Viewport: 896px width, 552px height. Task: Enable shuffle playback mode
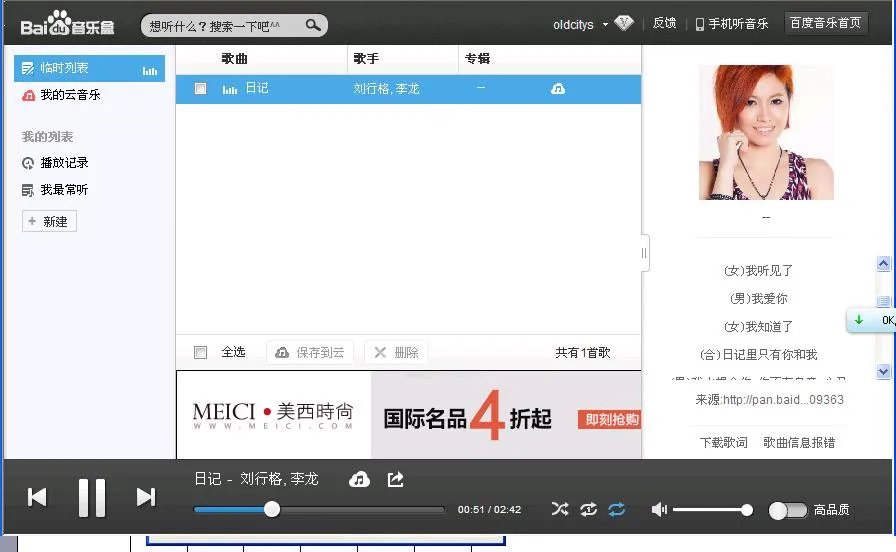560,509
